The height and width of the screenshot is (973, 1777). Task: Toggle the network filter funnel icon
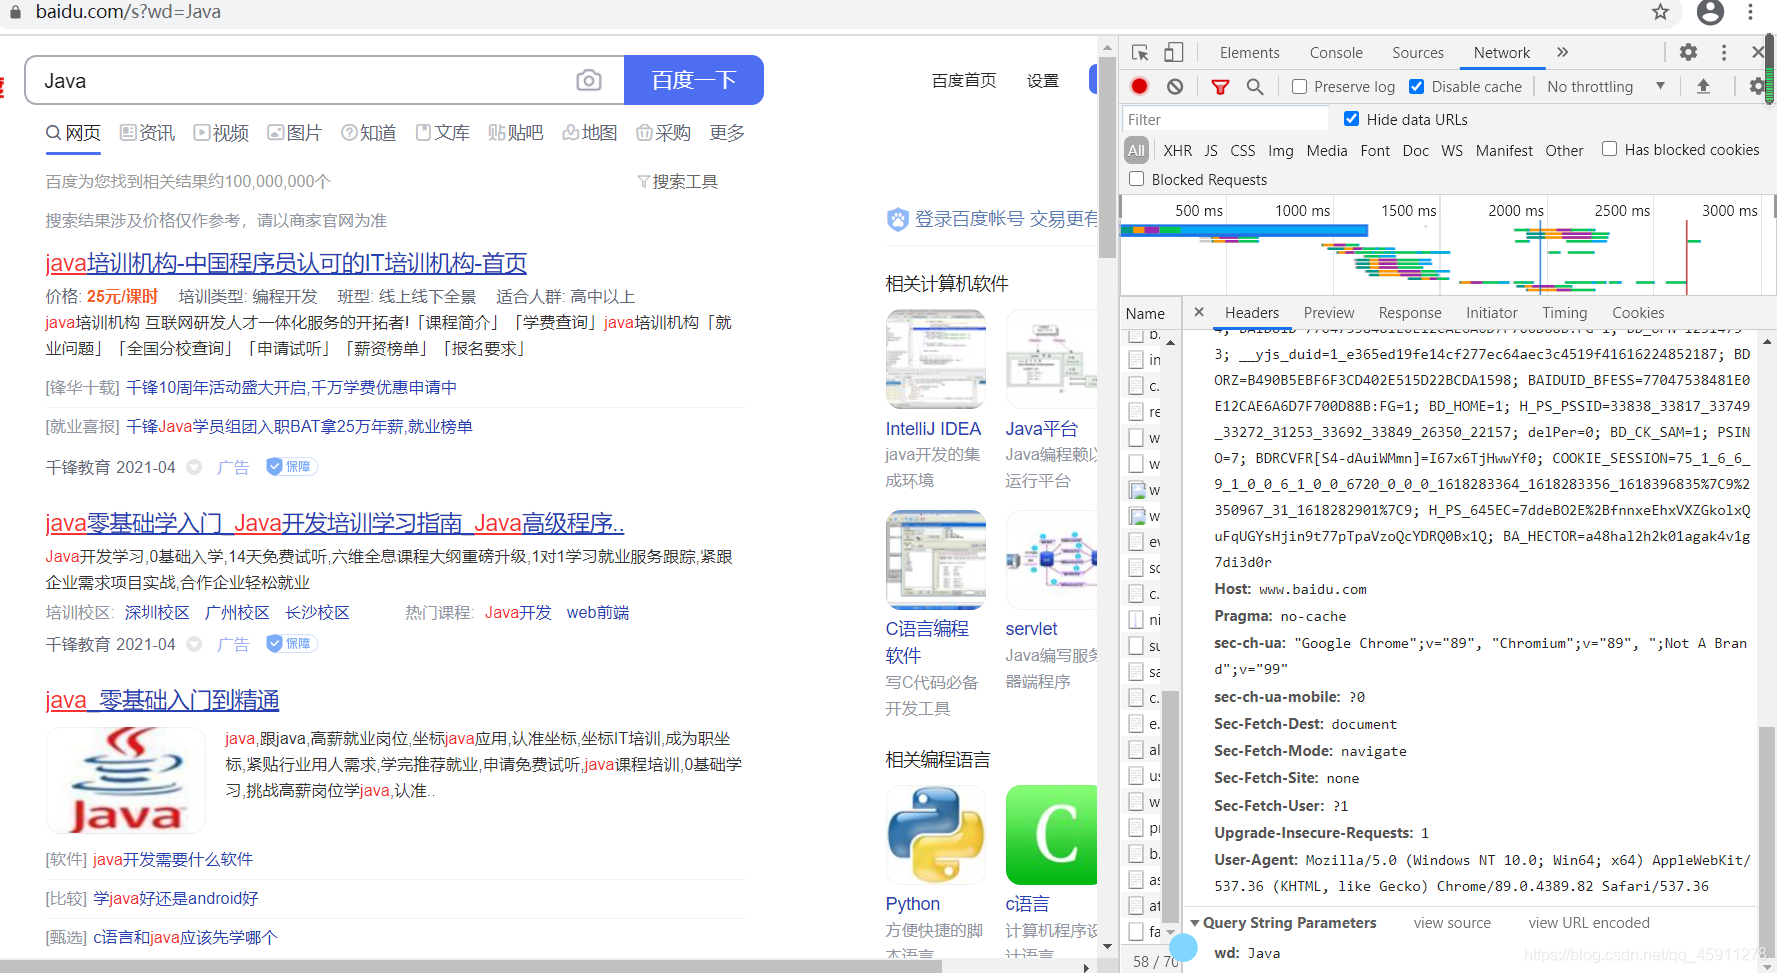pyautogui.click(x=1220, y=87)
